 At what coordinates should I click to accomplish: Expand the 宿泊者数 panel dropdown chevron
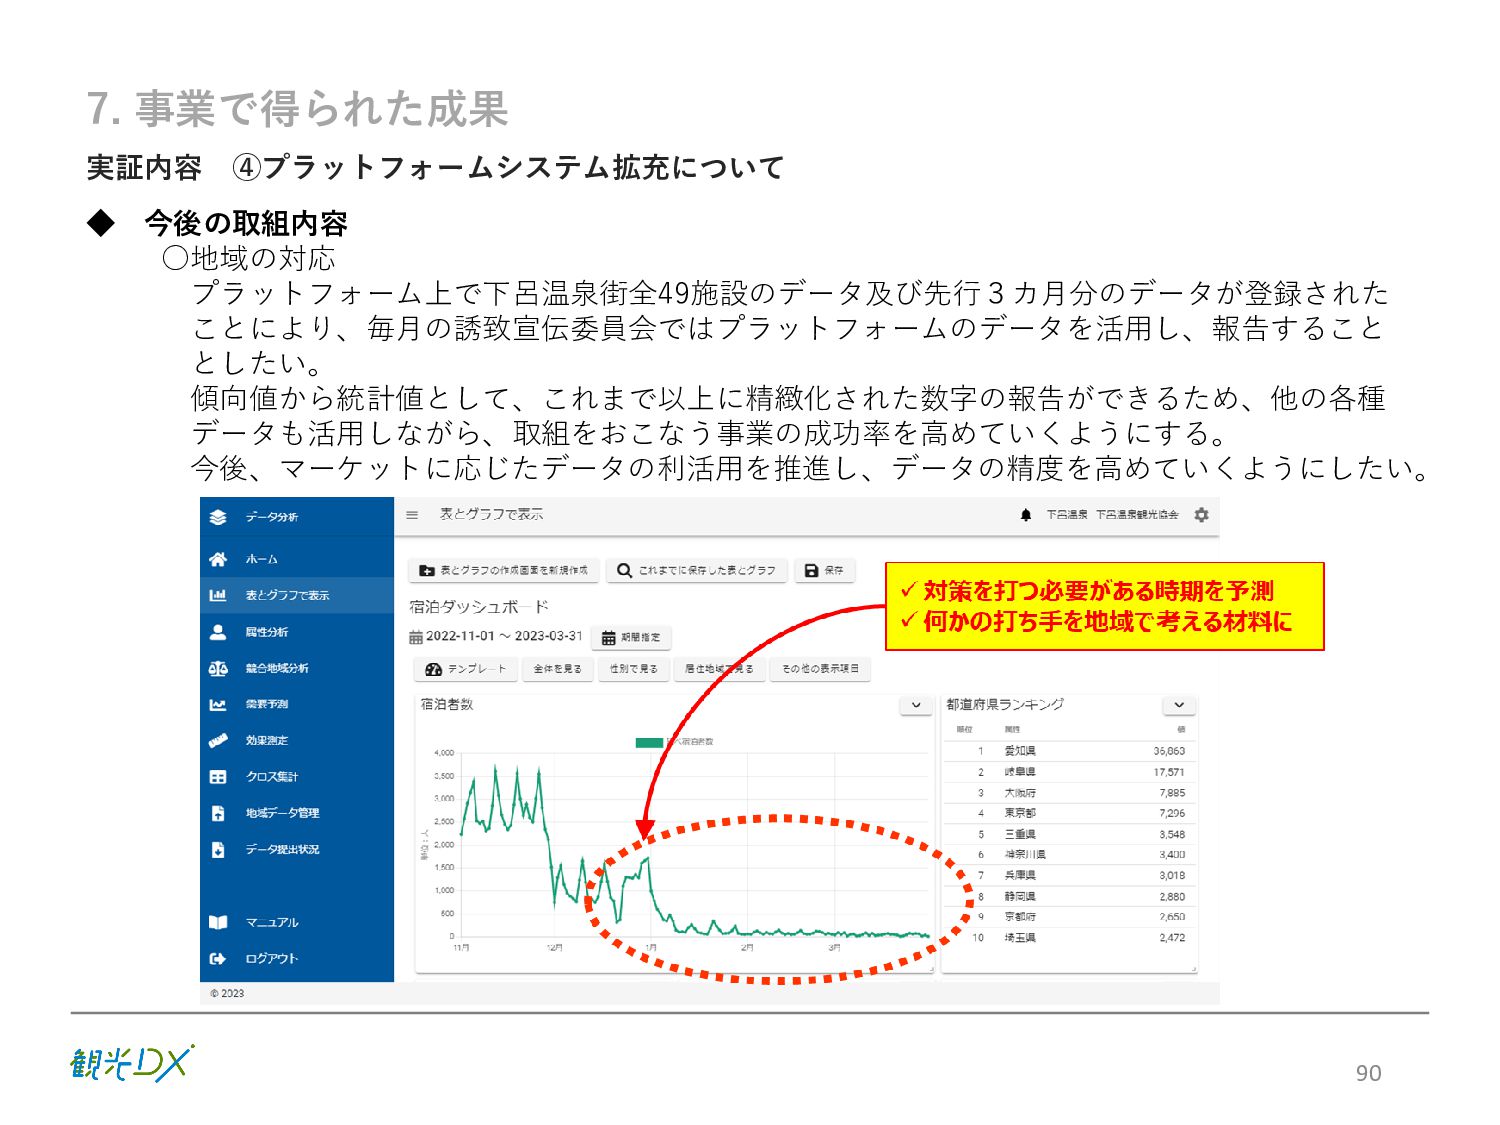916,705
